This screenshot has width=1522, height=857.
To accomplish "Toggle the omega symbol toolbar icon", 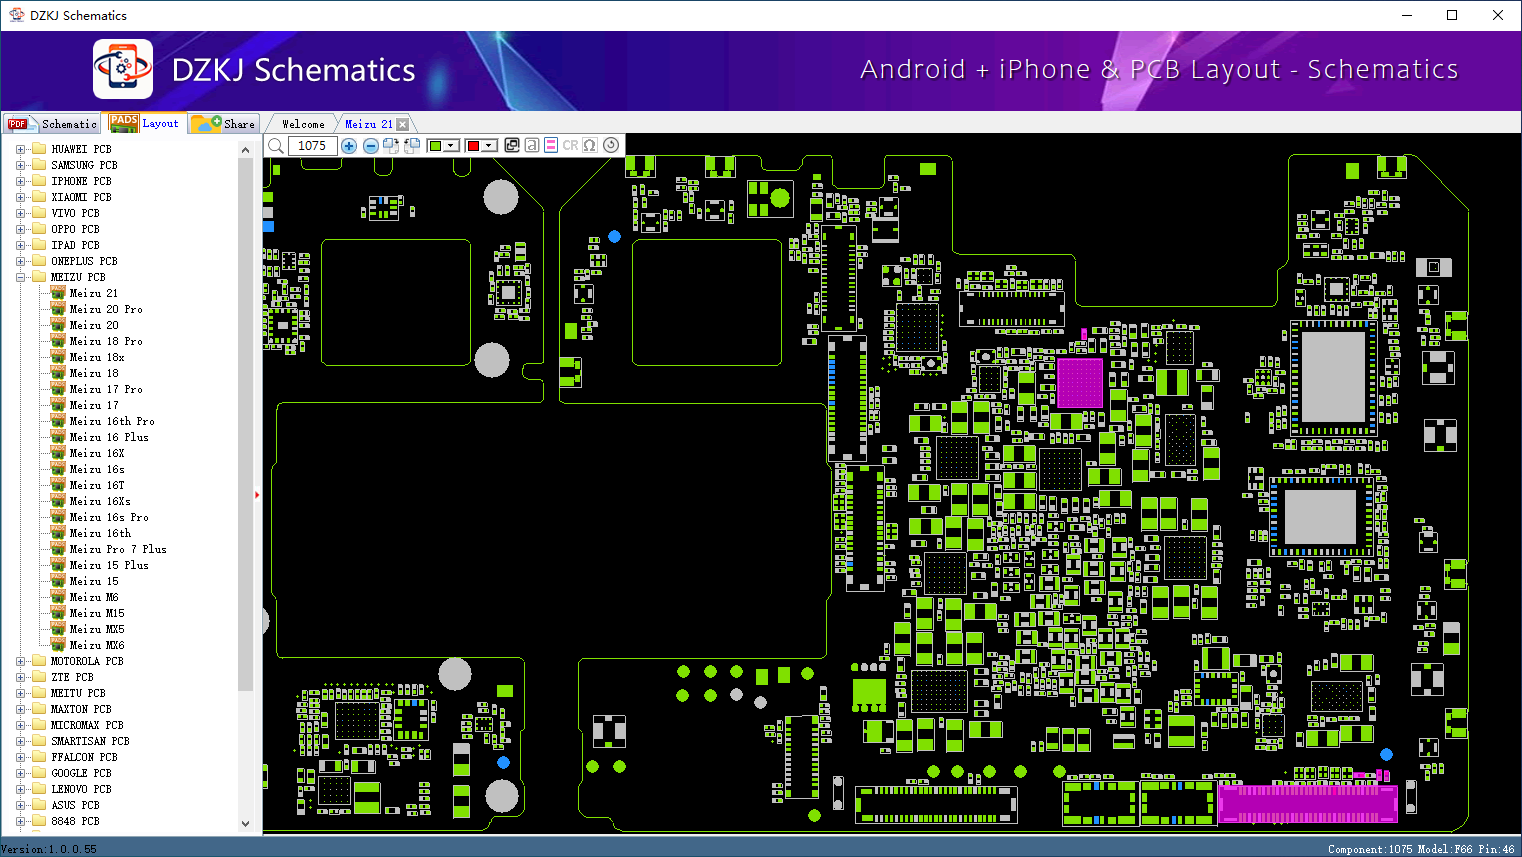I will click(590, 145).
